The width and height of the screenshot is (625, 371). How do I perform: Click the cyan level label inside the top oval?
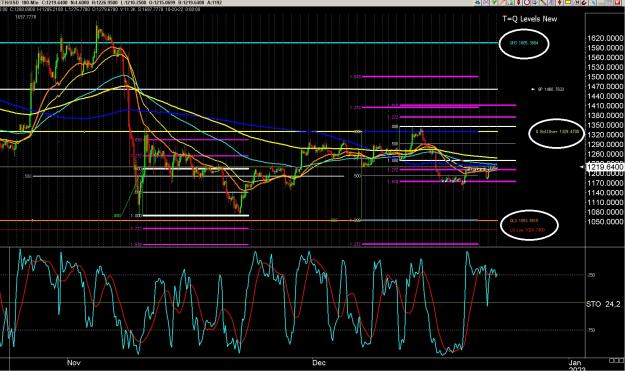524,43
